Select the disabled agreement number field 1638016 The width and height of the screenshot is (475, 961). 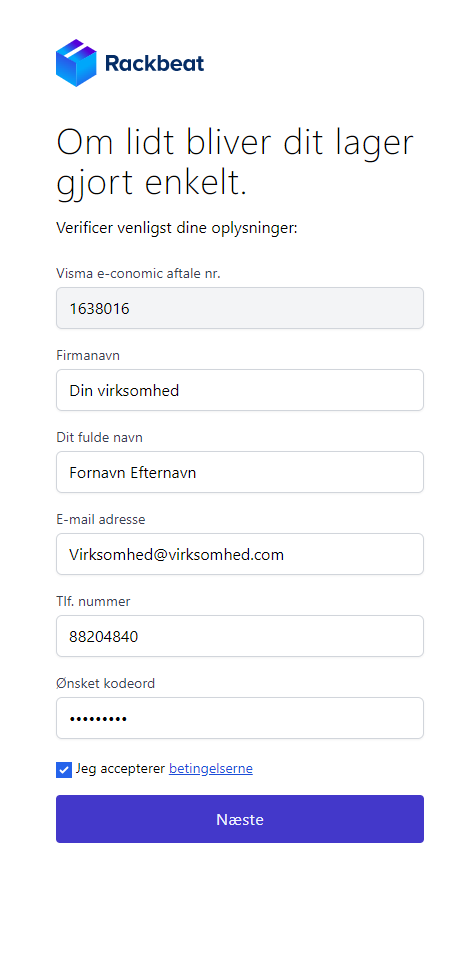[240, 308]
